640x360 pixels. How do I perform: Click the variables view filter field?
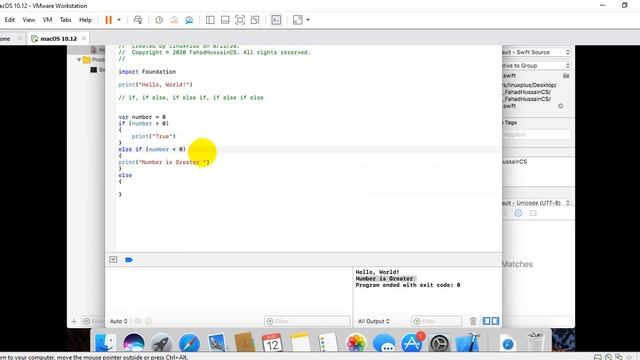click(x=307, y=321)
